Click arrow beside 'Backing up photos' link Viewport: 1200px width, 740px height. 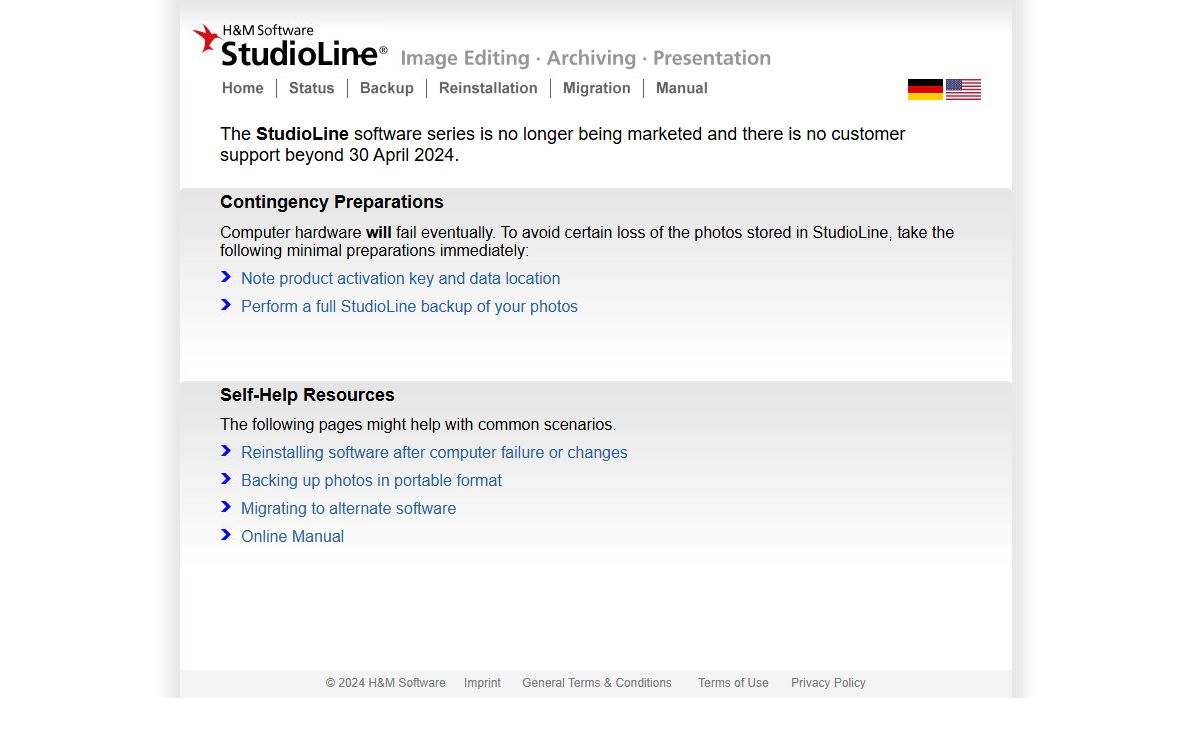pos(226,479)
